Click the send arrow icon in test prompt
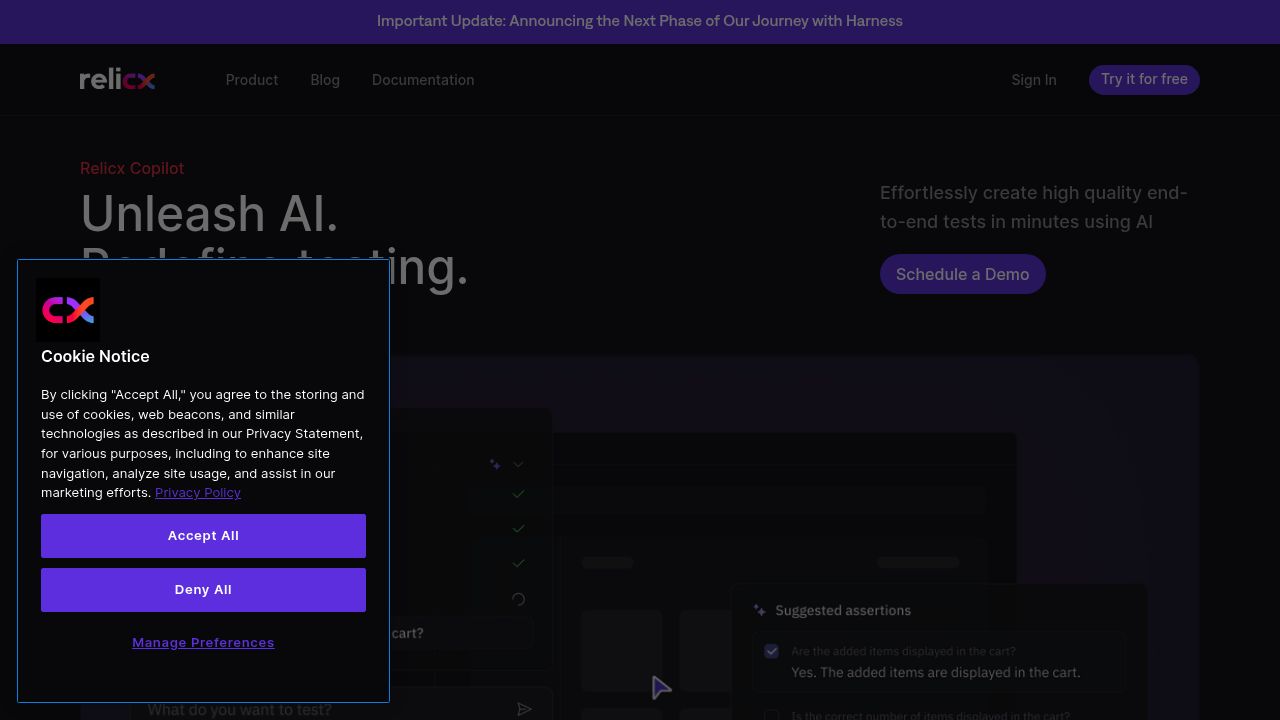 [524, 709]
